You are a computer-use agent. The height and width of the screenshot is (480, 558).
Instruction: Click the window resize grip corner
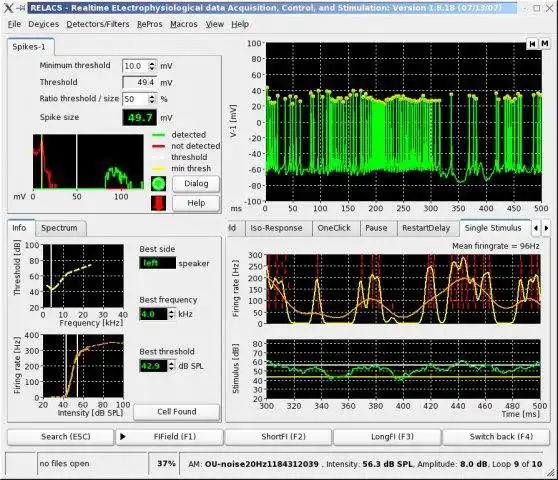click(552, 473)
